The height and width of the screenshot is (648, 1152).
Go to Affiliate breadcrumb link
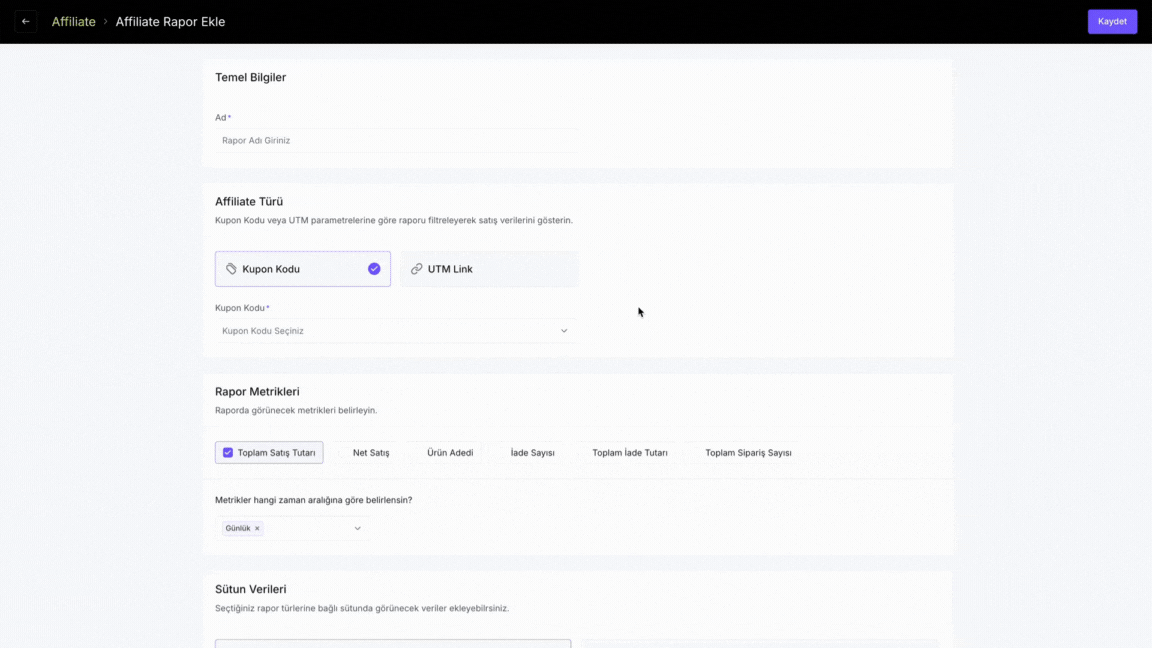point(74,21)
